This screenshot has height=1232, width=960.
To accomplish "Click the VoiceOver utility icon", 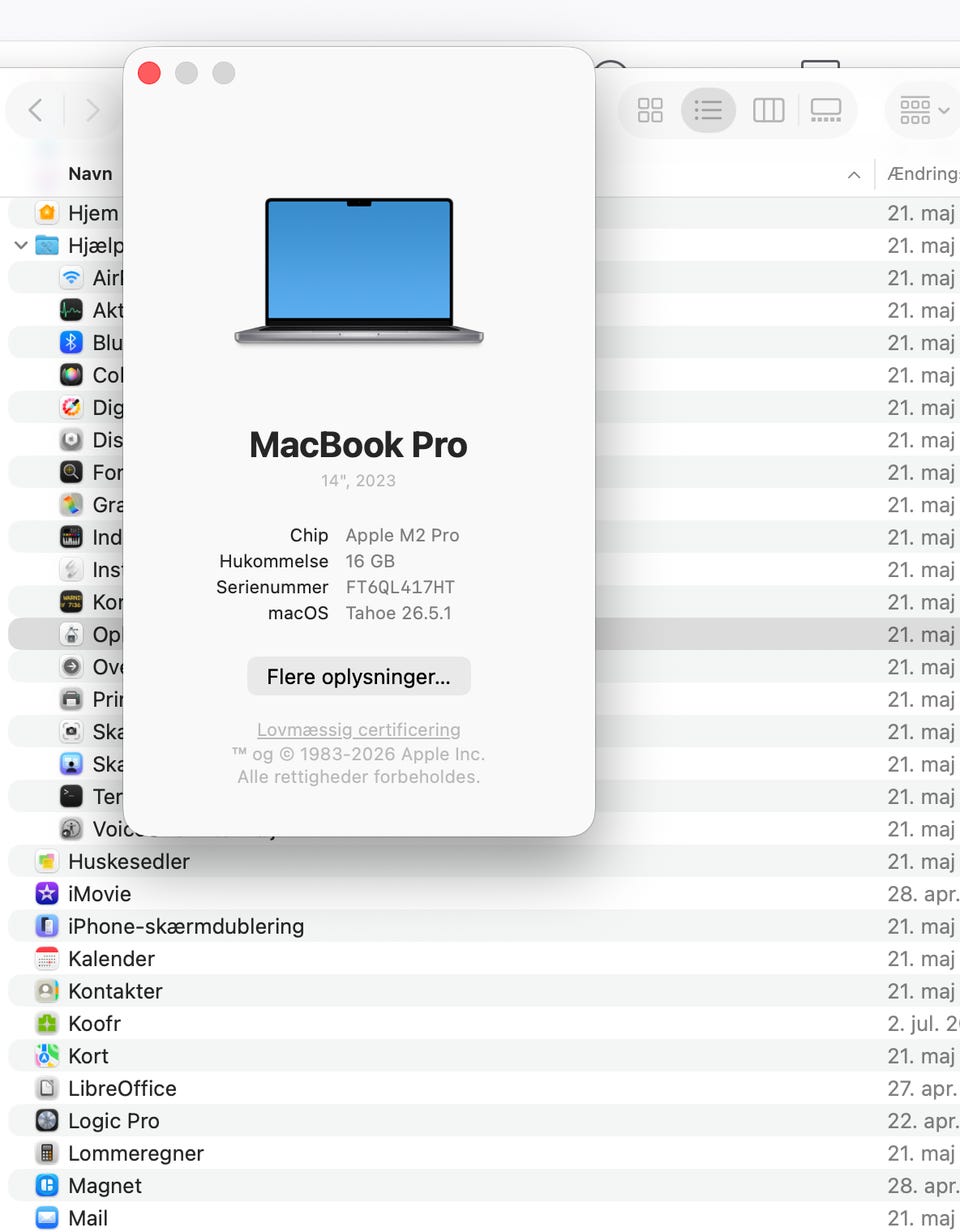I will pos(71,829).
